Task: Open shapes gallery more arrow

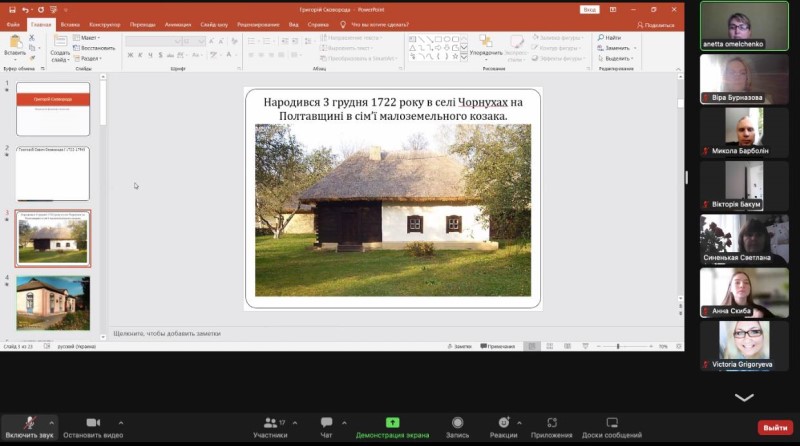Action: tap(464, 58)
